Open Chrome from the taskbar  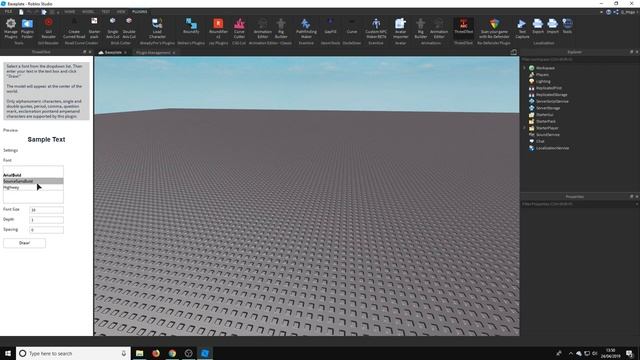coord(172,353)
